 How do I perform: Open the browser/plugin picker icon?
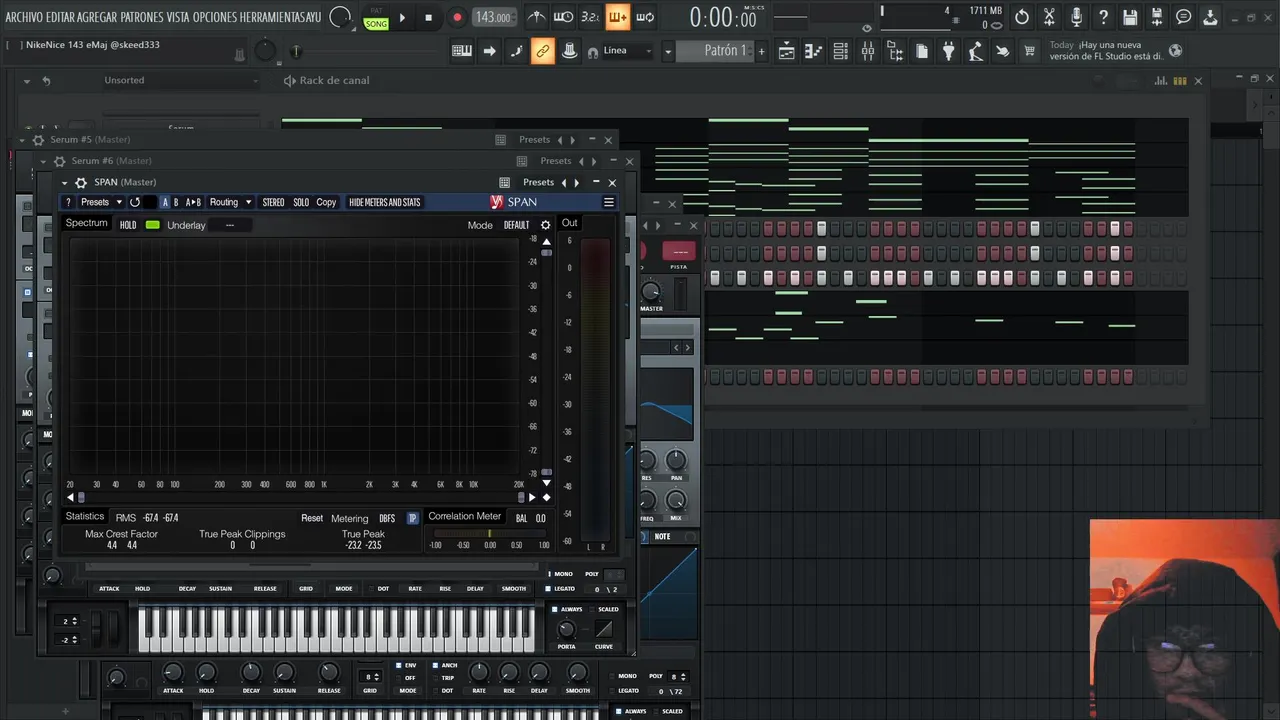point(895,51)
